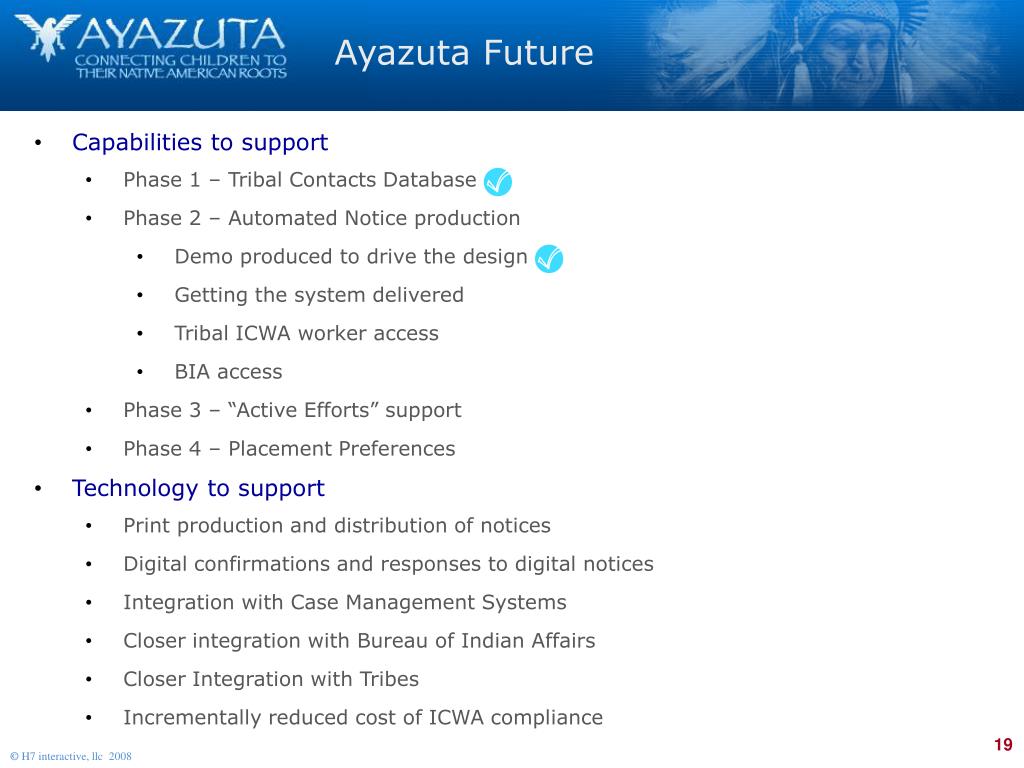Click the BIA access bullet item
The width and height of the screenshot is (1024, 768).
(x=229, y=372)
